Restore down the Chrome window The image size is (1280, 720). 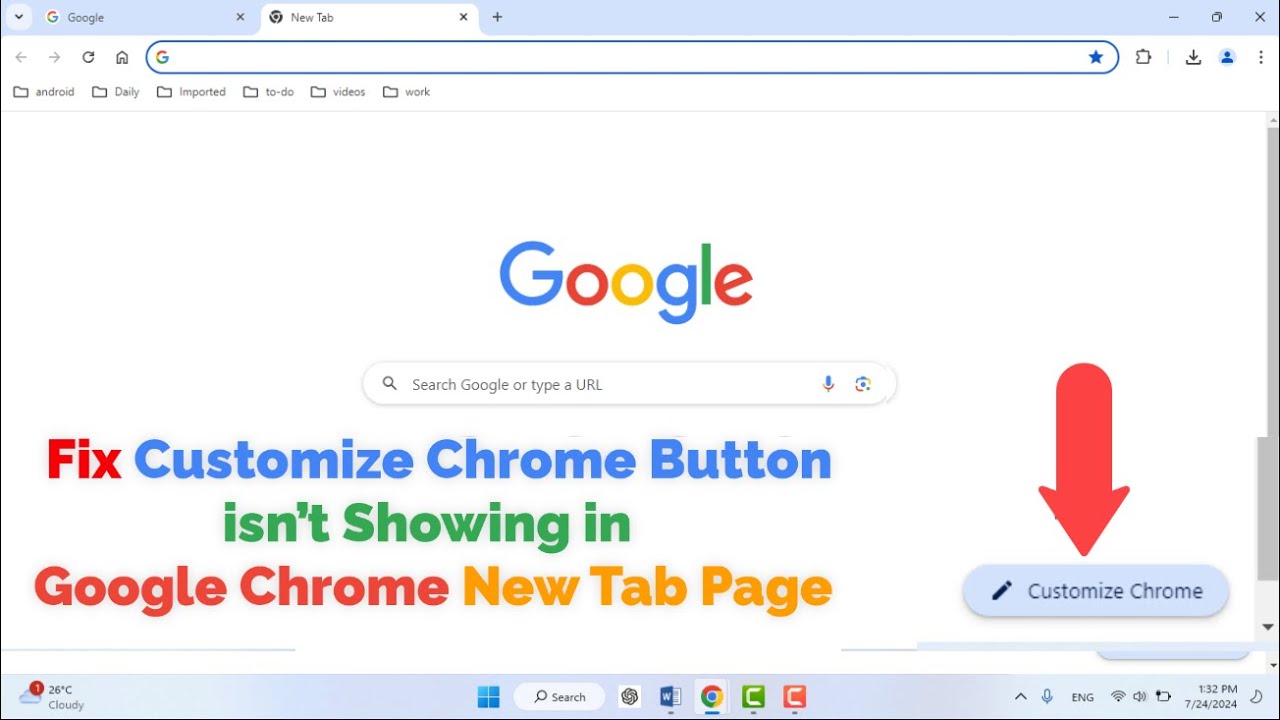click(1216, 17)
